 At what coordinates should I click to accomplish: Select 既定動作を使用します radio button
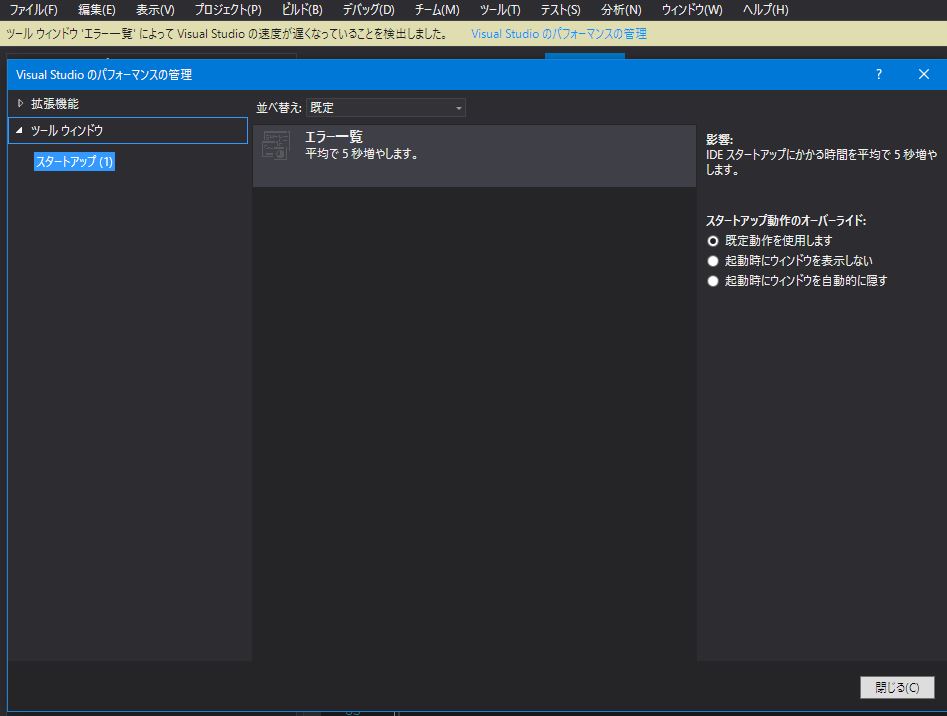tap(713, 241)
